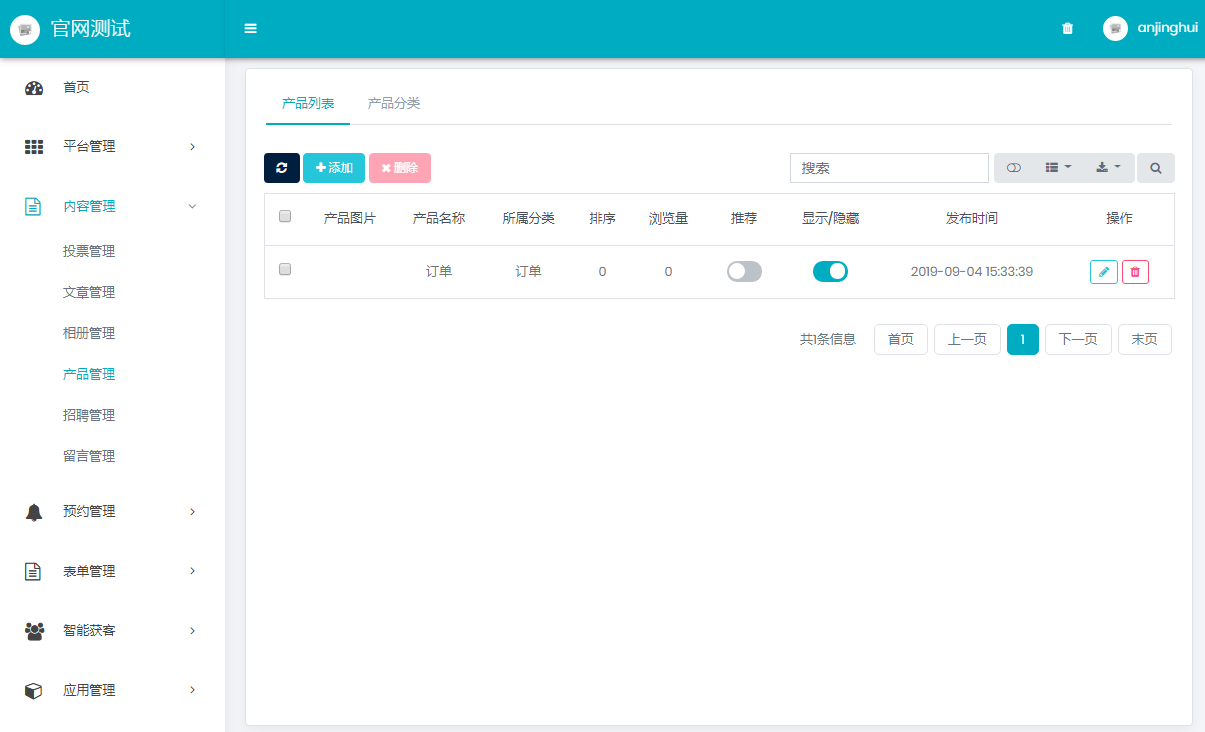Click the card view toggle icon in toolbar

1013,168
